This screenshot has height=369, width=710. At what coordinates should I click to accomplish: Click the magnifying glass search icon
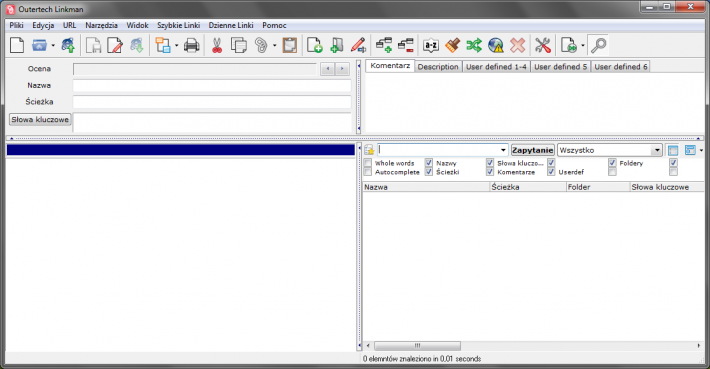[x=599, y=45]
